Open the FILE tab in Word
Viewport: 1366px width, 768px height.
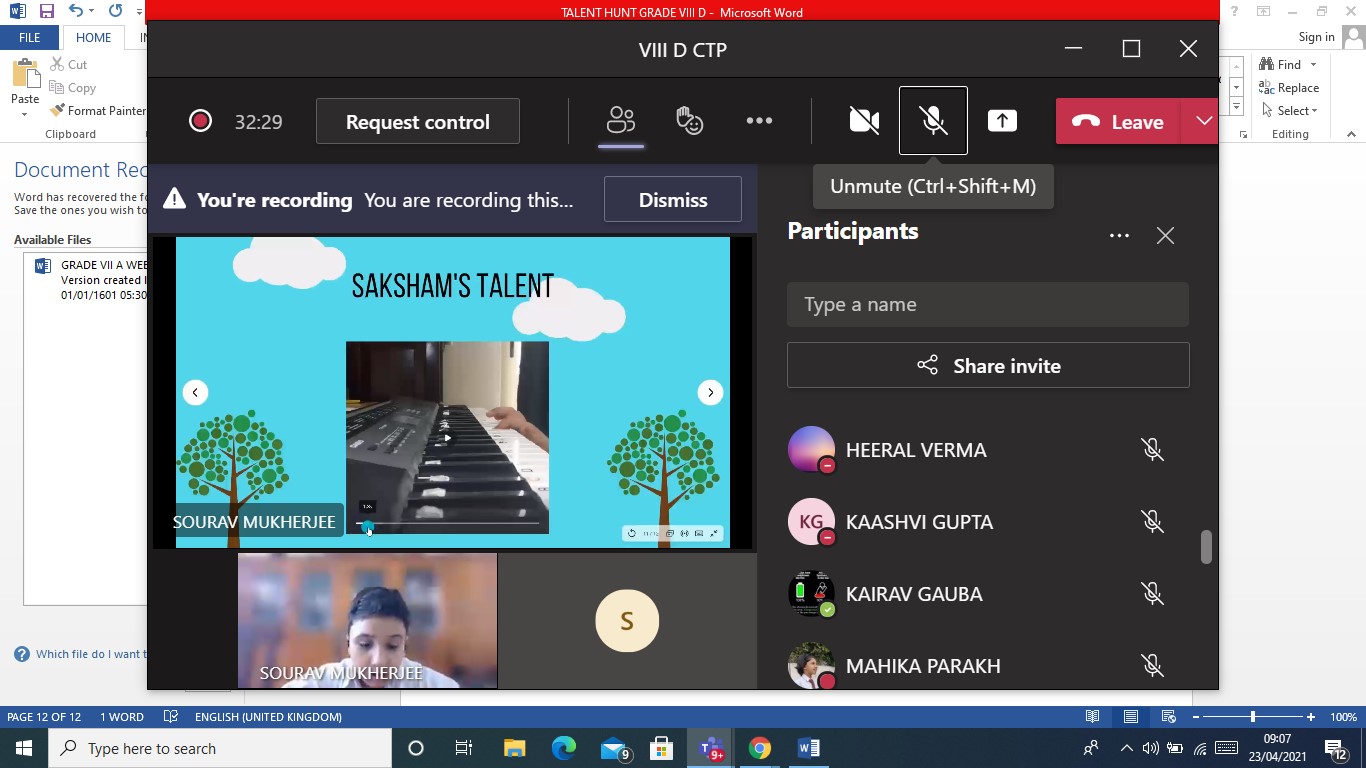click(x=30, y=37)
